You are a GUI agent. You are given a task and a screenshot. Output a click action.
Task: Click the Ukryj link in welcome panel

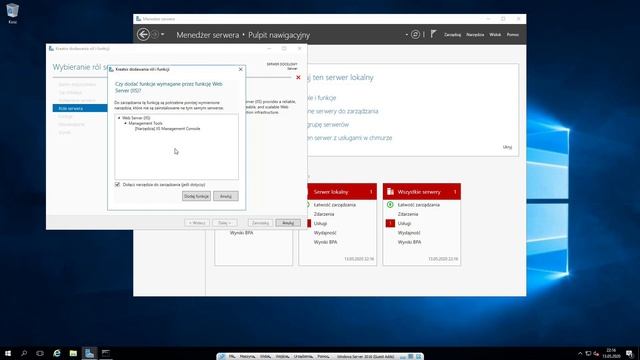pos(507,147)
